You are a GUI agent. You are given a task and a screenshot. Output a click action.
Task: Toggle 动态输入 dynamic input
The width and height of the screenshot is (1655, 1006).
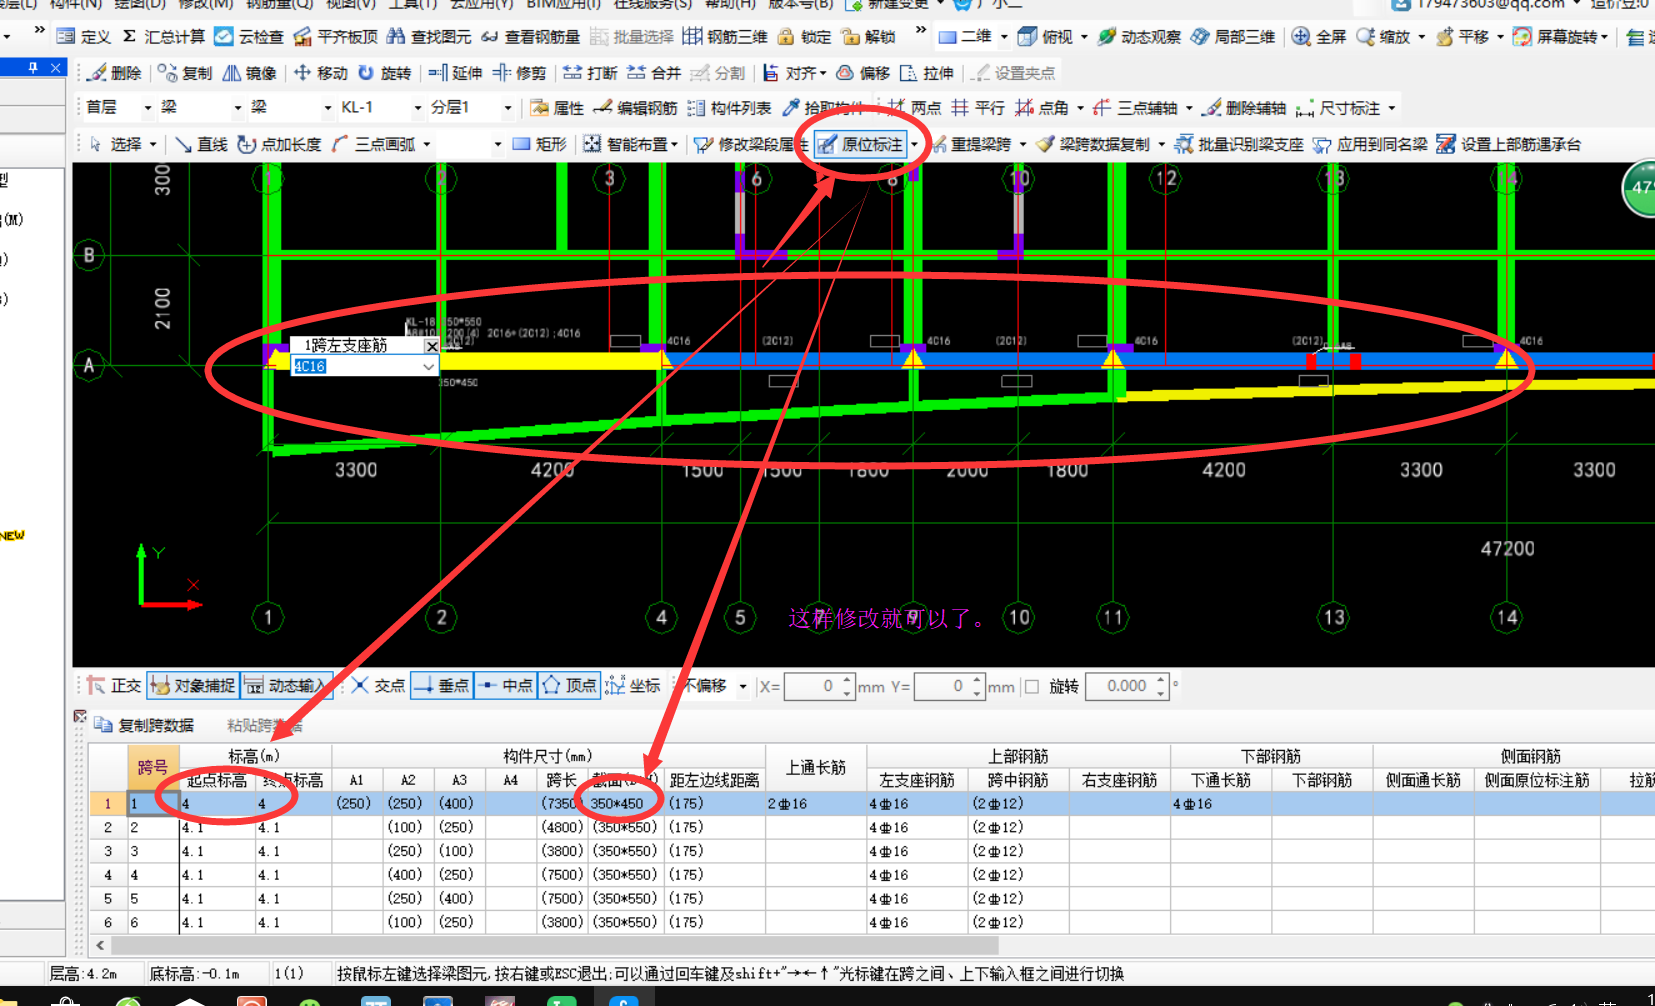pos(286,685)
